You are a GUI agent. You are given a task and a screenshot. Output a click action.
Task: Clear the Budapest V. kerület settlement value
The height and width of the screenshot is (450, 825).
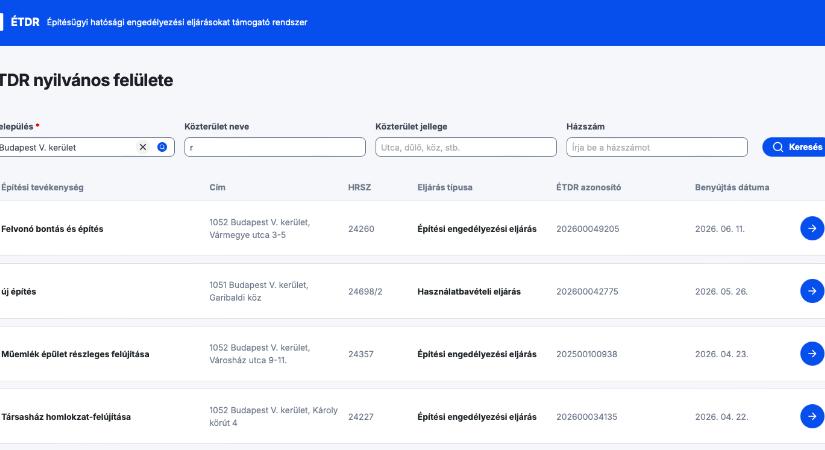coord(143,147)
